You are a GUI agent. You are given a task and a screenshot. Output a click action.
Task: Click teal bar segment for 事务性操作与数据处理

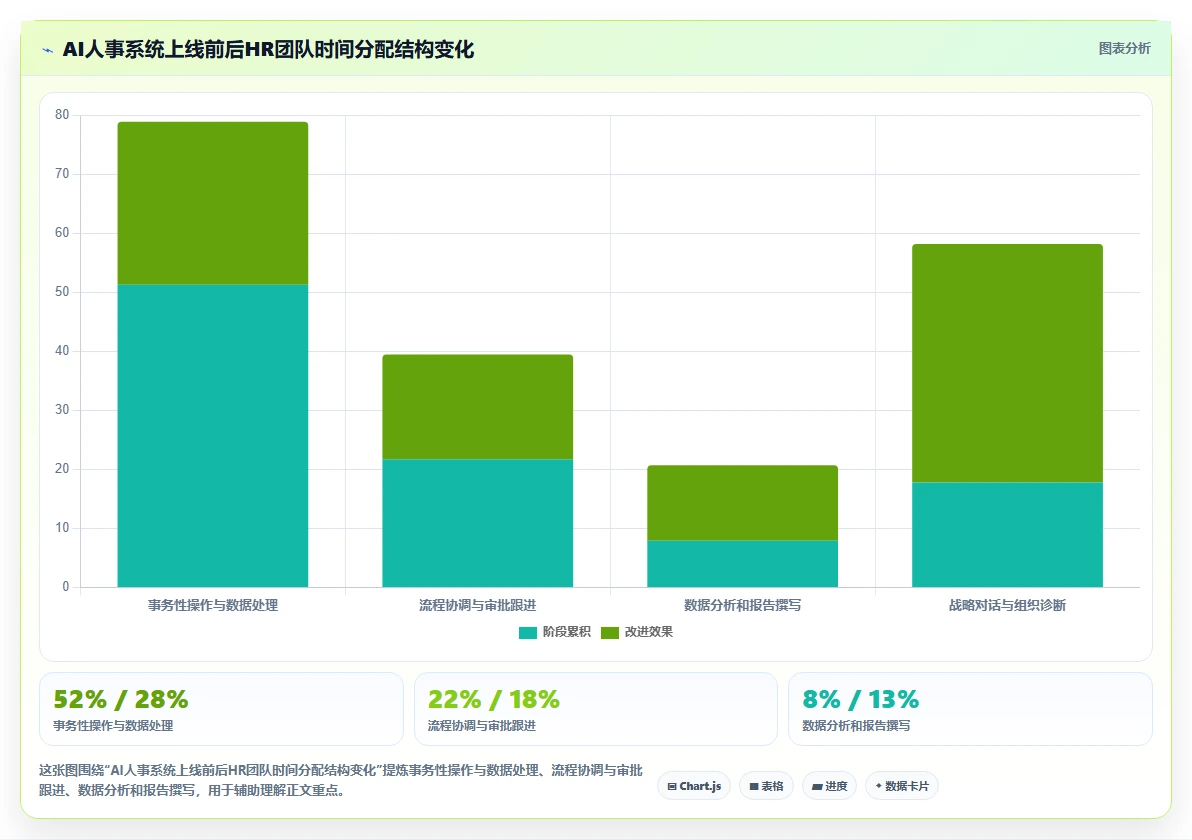(x=213, y=436)
